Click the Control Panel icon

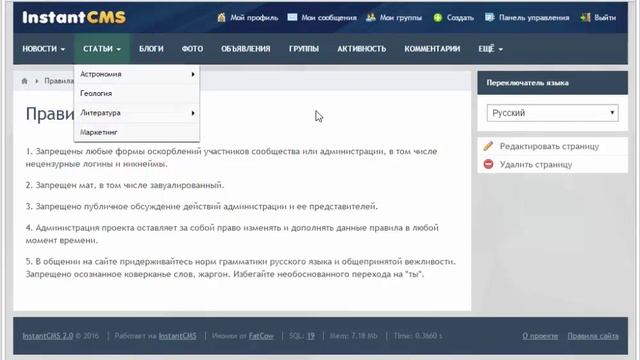[489, 17]
